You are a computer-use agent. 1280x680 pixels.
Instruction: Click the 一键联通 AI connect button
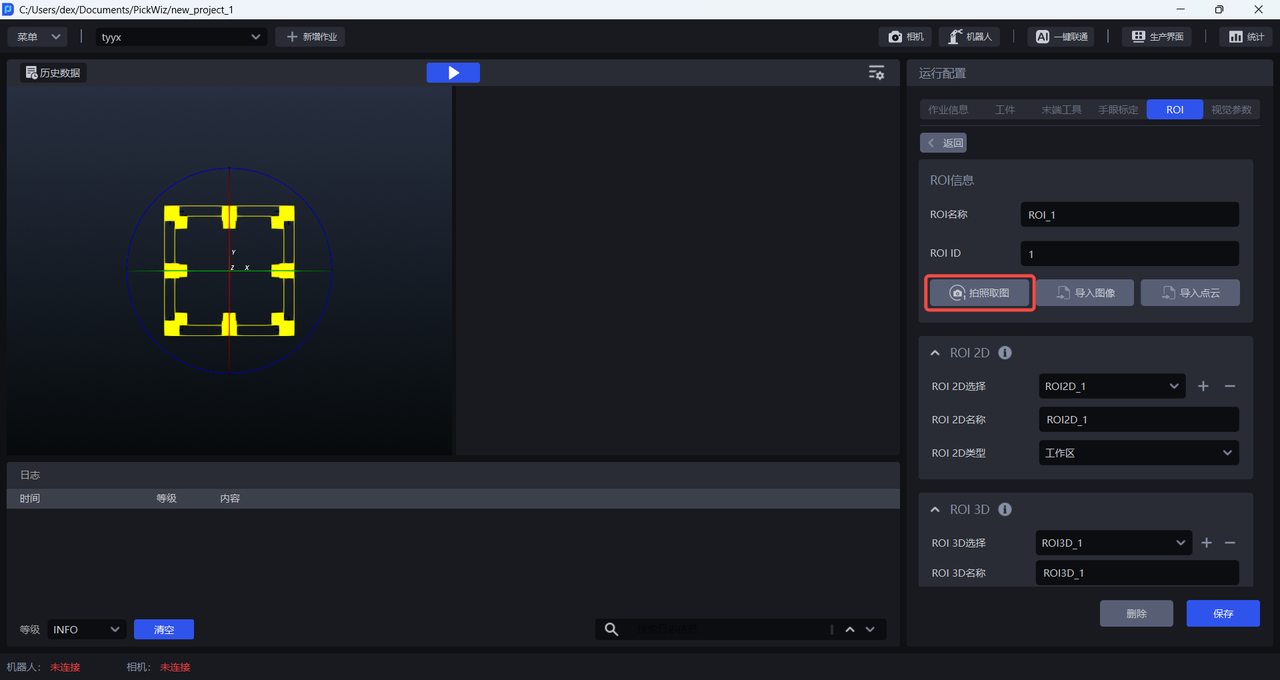1061,37
